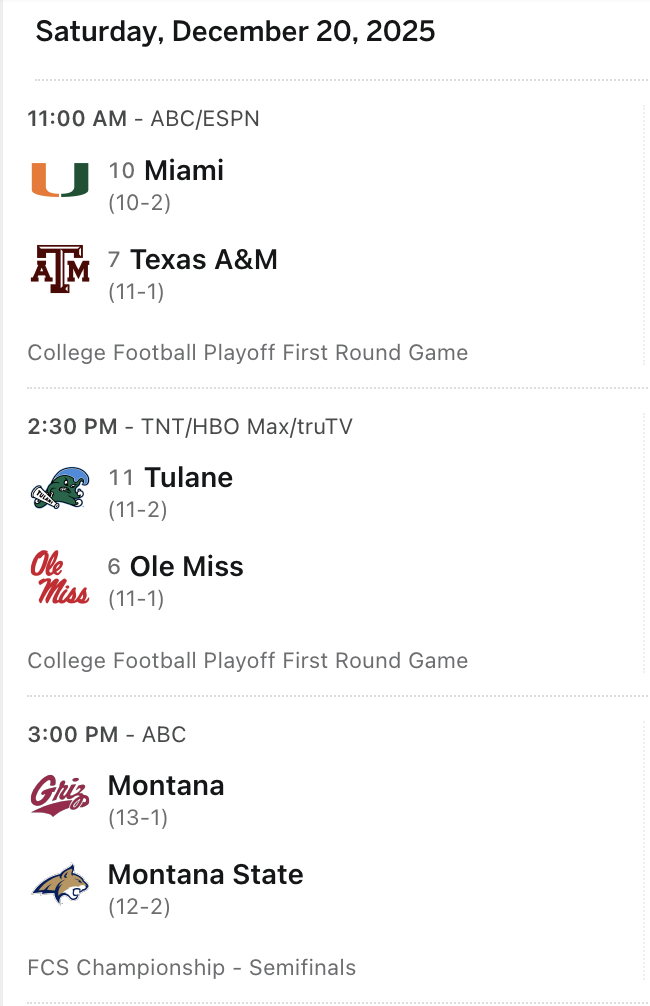Click the Ole Miss logo

point(60,577)
